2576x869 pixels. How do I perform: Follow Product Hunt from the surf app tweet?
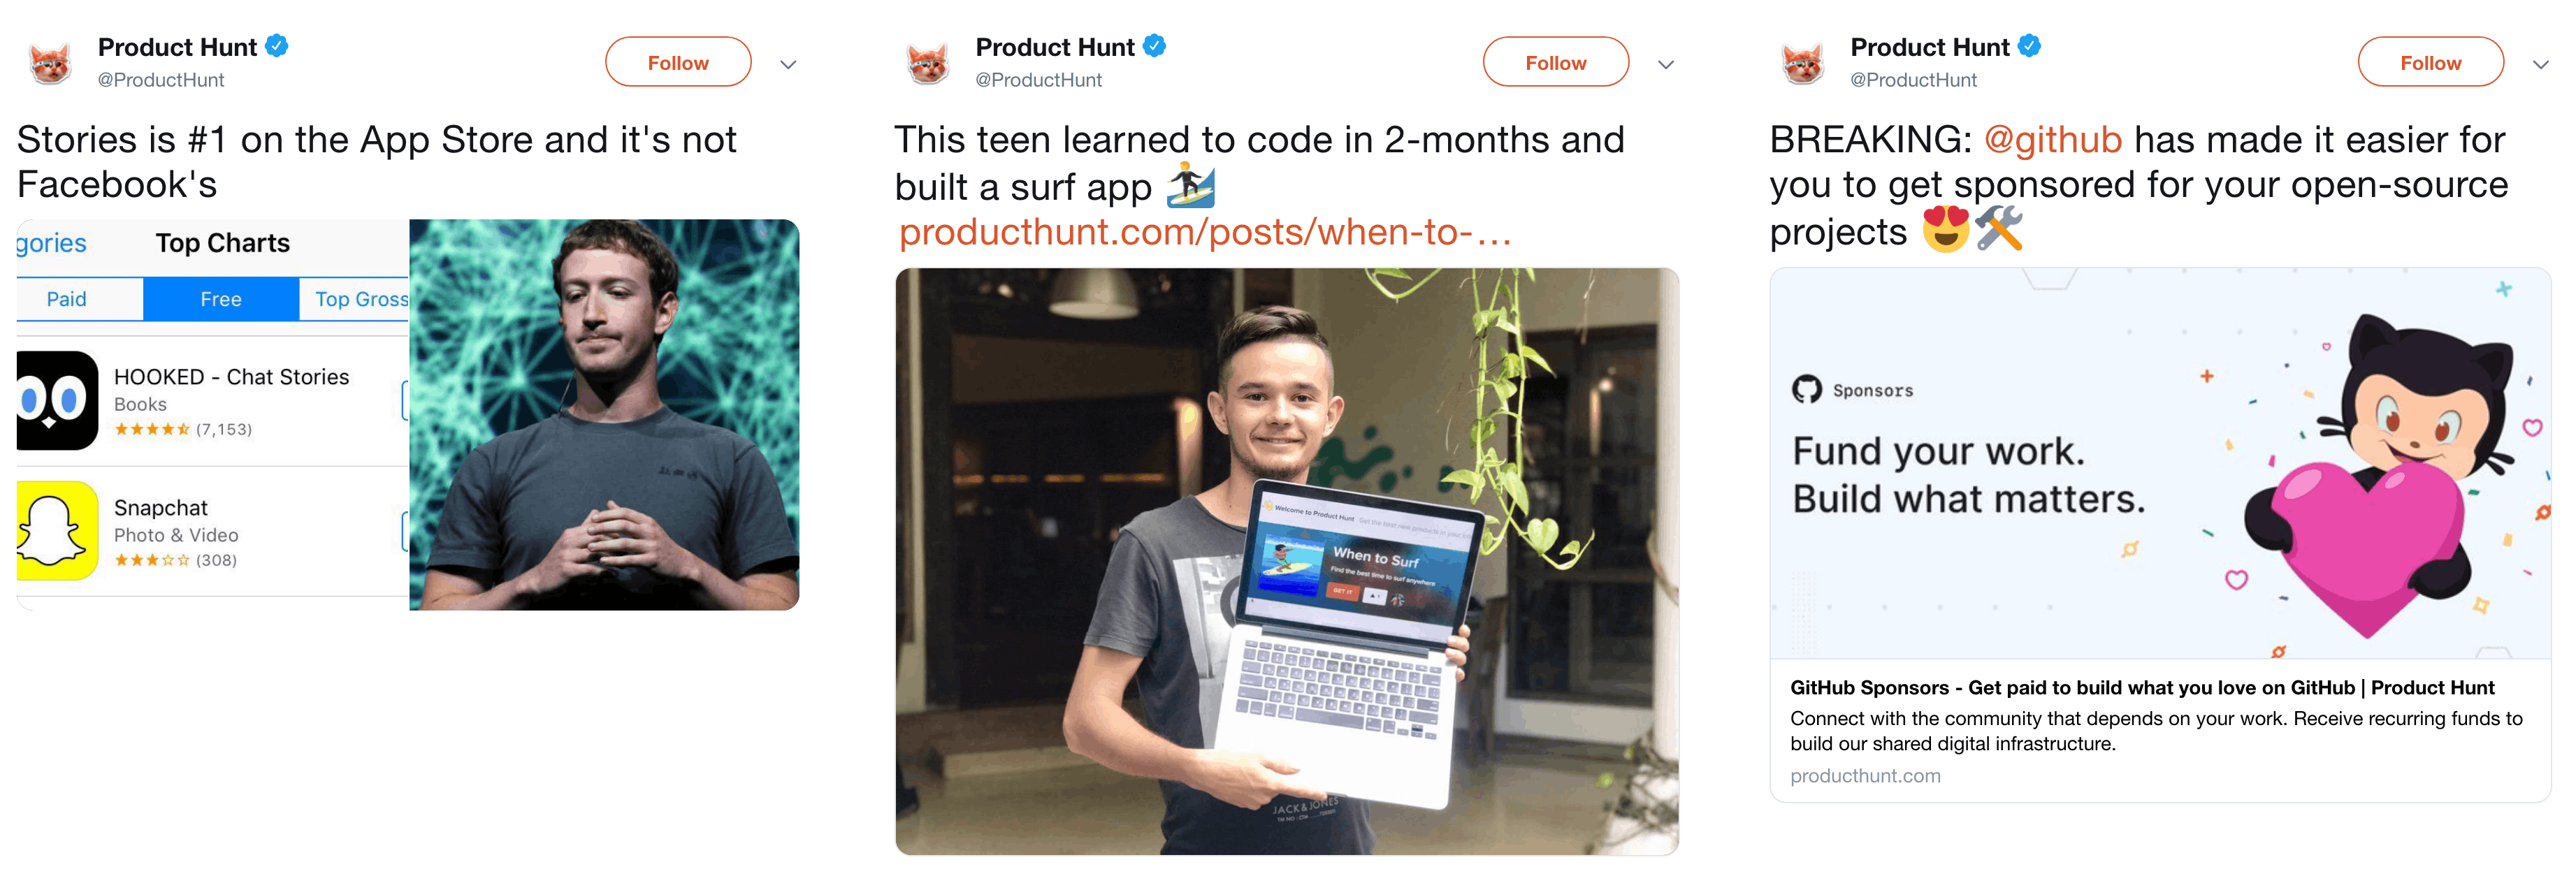(1555, 62)
